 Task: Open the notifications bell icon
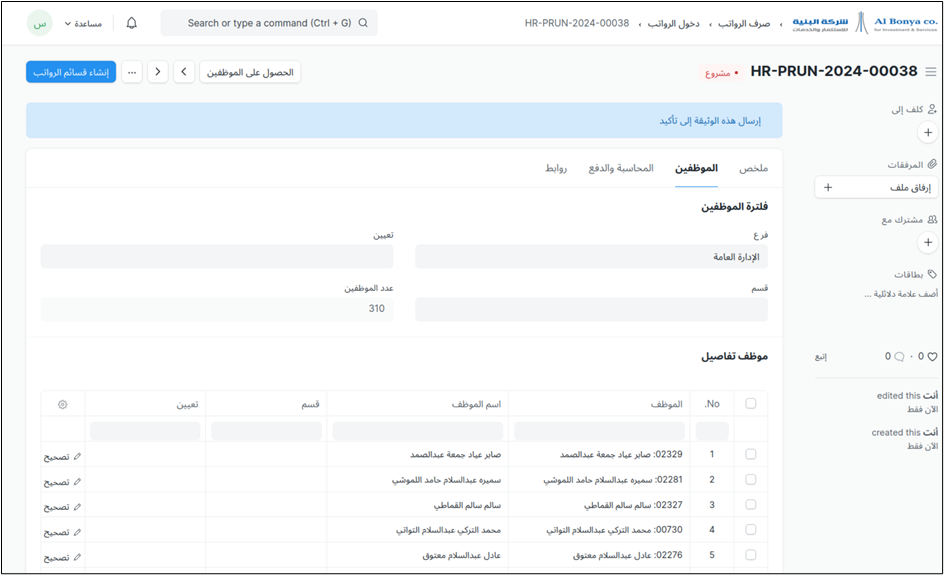tap(132, 23)
